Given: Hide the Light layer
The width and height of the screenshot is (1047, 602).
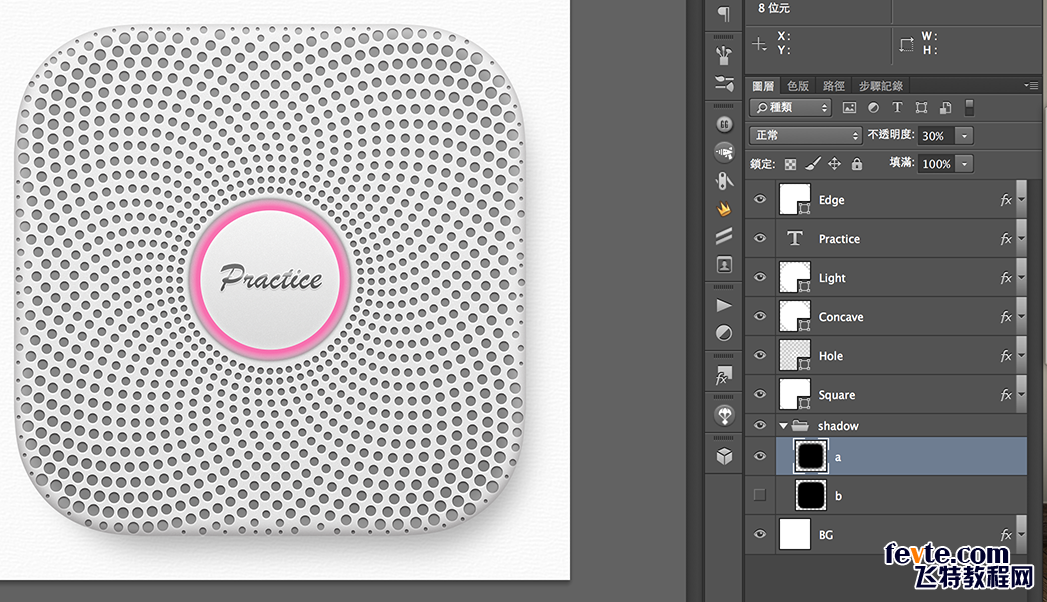Looking at the screenshot, I should tap(760, 277).
